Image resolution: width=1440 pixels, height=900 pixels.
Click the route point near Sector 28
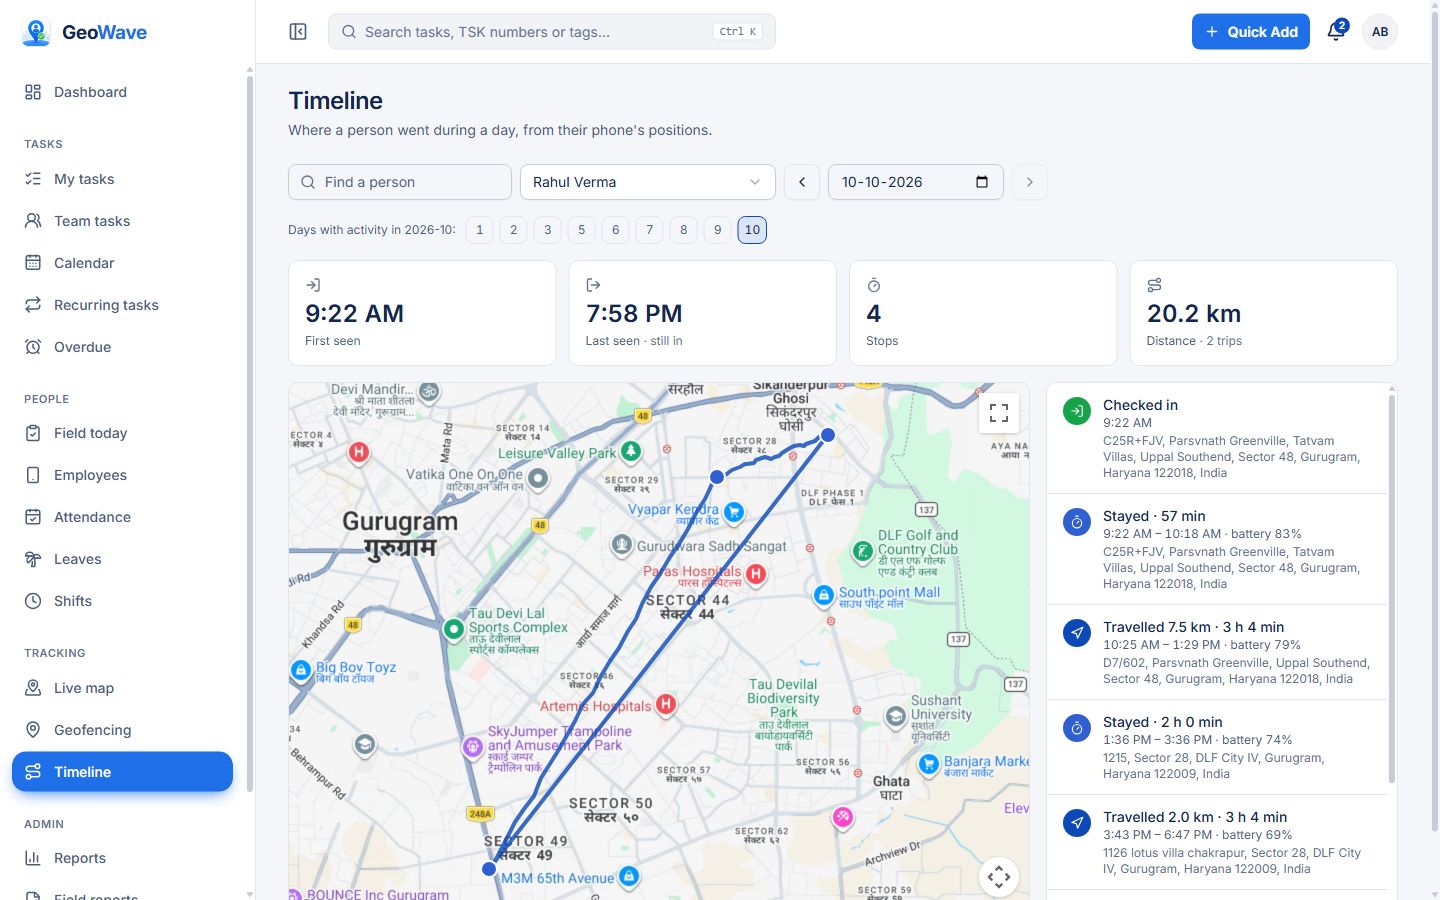[717, 477]
